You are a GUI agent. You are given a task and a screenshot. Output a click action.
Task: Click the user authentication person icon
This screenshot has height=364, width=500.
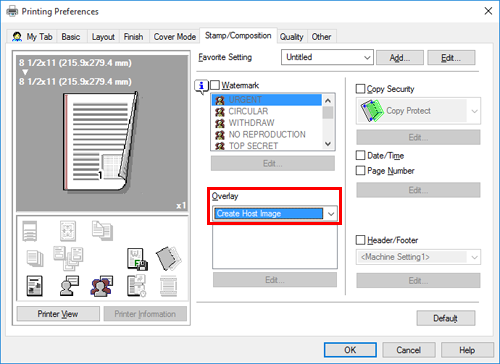tap(69, 286)
